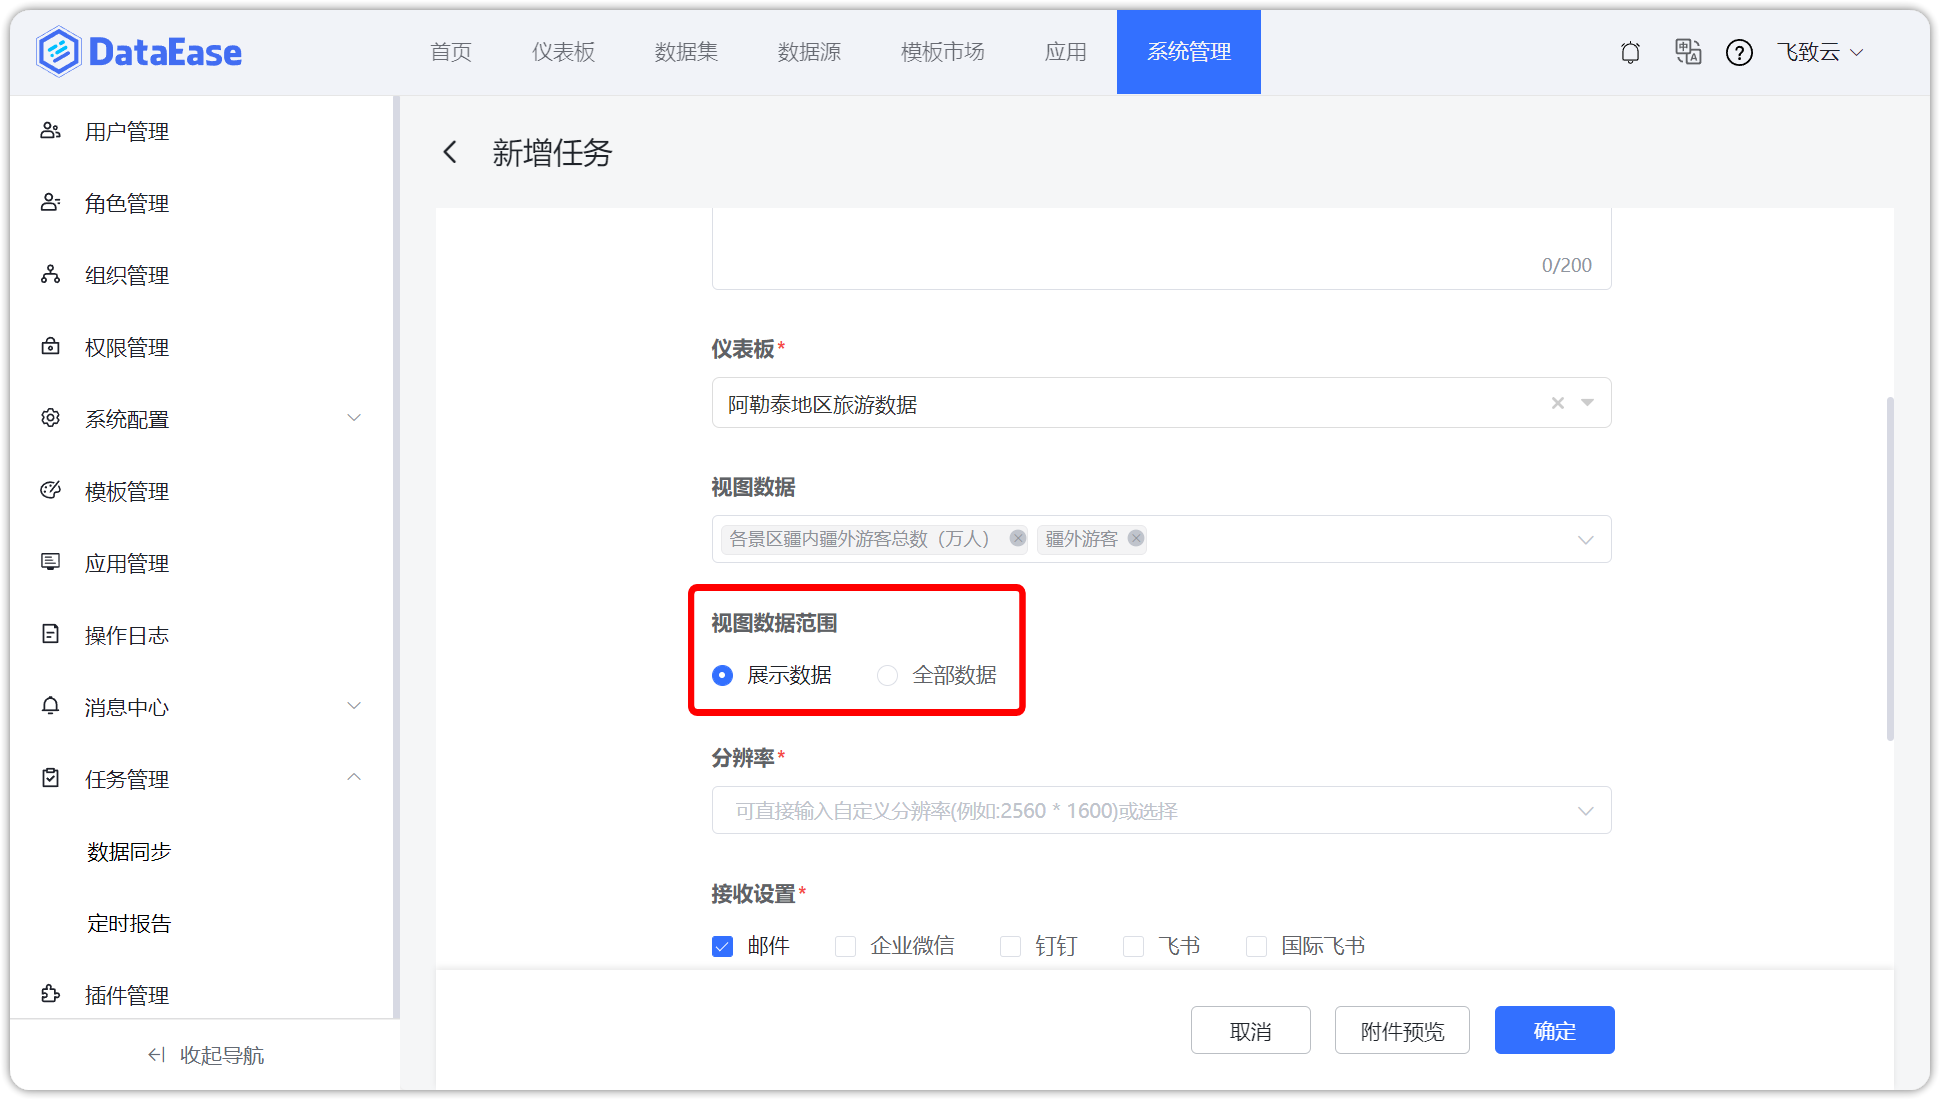The height and width of the screenshot is (1100, 1940).
Task: Click the 用户管理 sidebar icon
Action: click(50, 131)
